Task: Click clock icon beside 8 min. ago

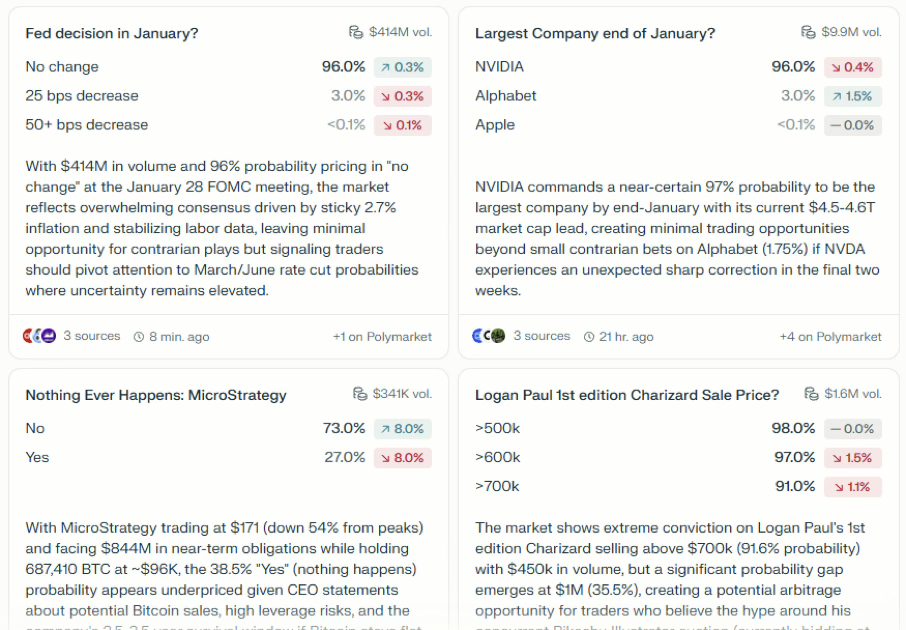Action: 139,337
